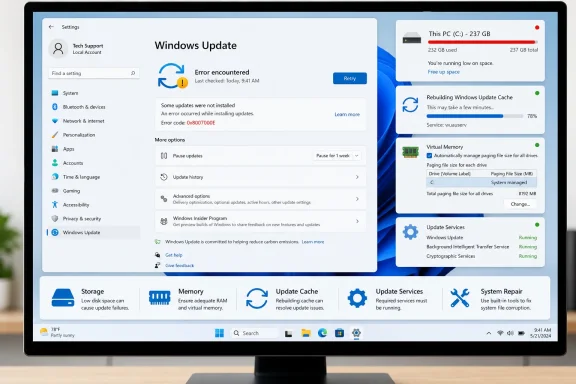Select Bluetooth & devices in the sidebar
This screenshot has width=576, height=384.
(94, 107)
